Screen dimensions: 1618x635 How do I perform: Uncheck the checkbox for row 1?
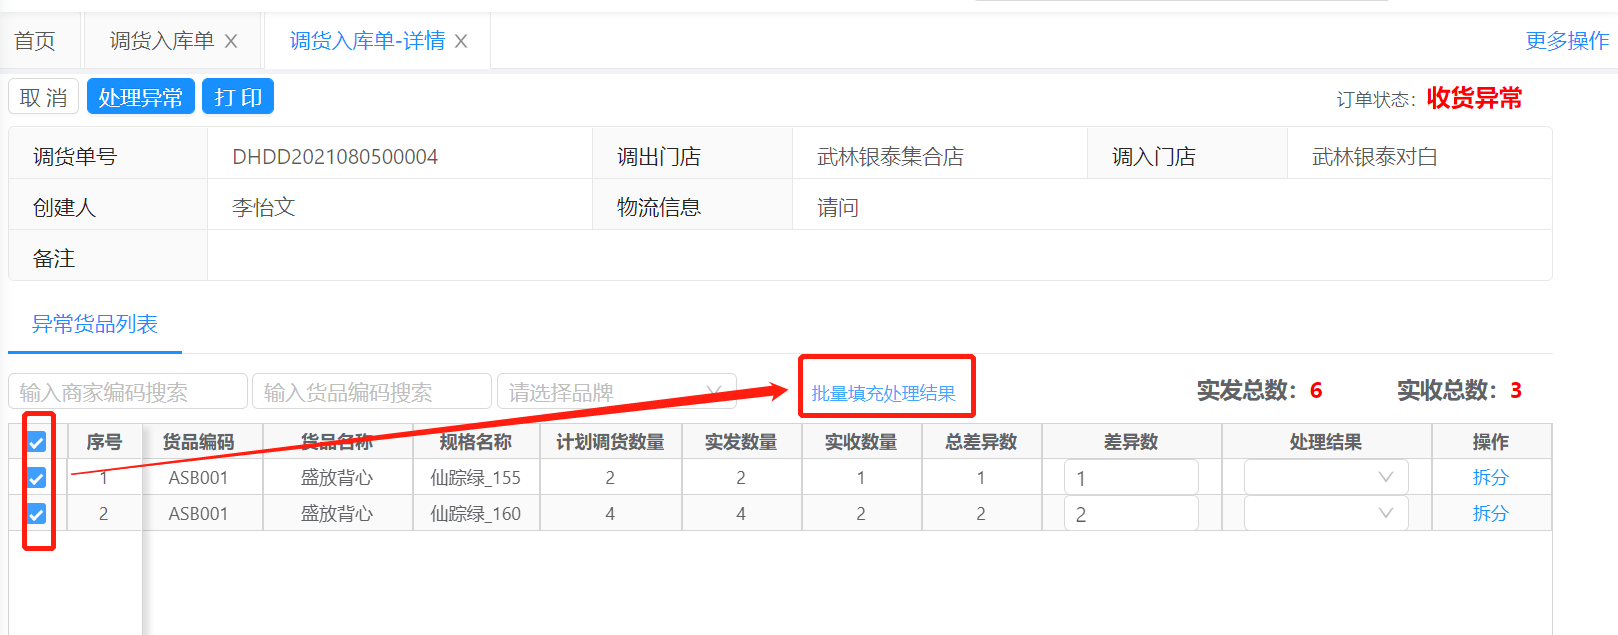pos(37,478)
